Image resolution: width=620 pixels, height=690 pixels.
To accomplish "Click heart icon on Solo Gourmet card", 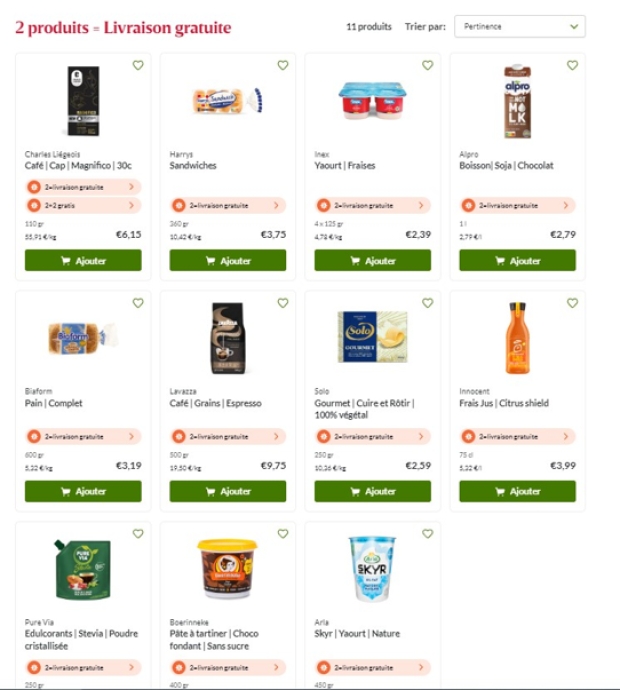I will (428, 303).
